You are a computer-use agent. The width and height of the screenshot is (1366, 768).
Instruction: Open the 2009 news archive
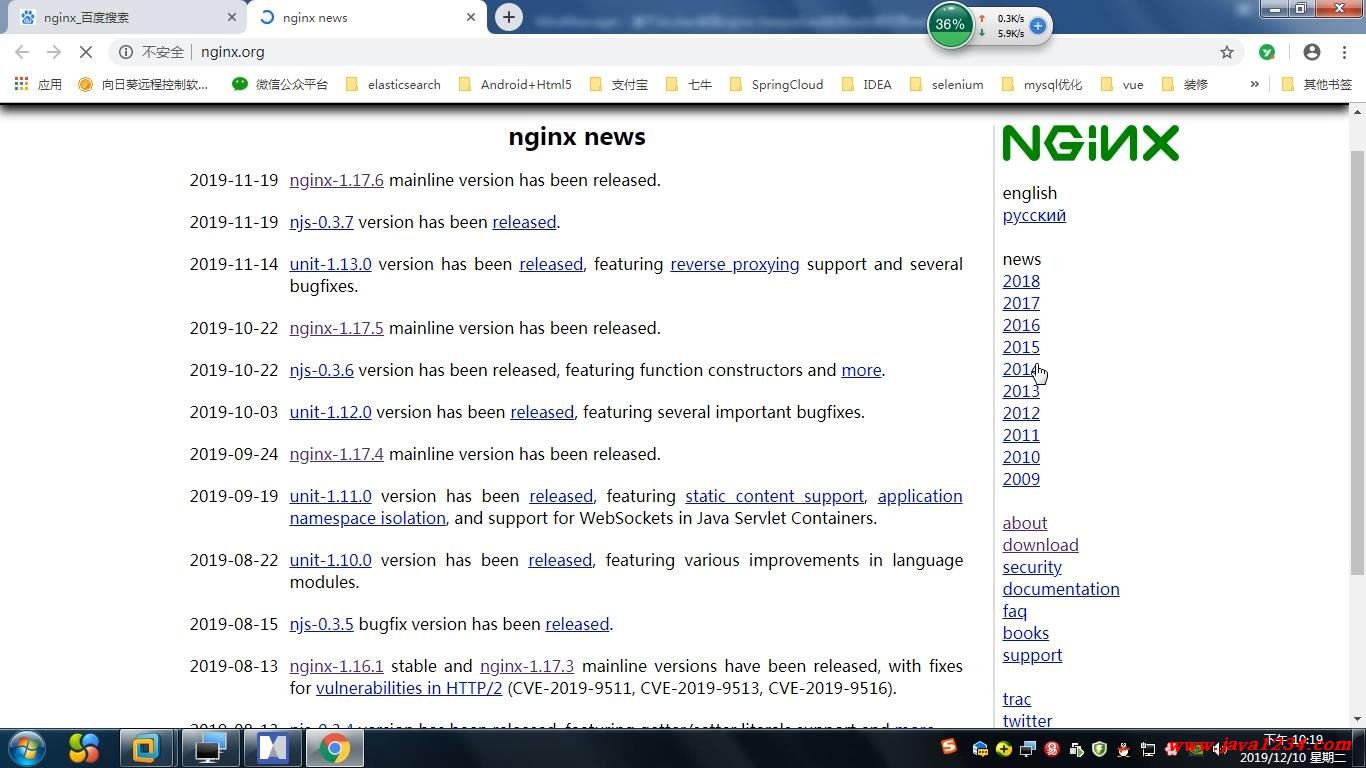[1021, 479]
